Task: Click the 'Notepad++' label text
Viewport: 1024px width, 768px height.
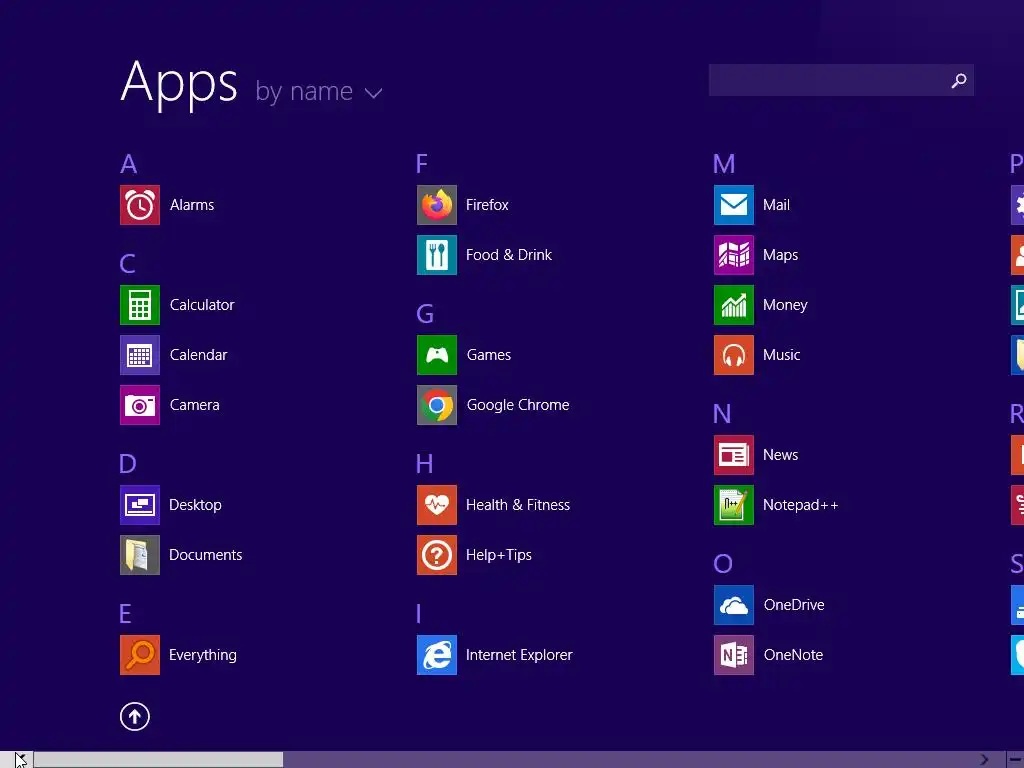Action: (801, 505)
